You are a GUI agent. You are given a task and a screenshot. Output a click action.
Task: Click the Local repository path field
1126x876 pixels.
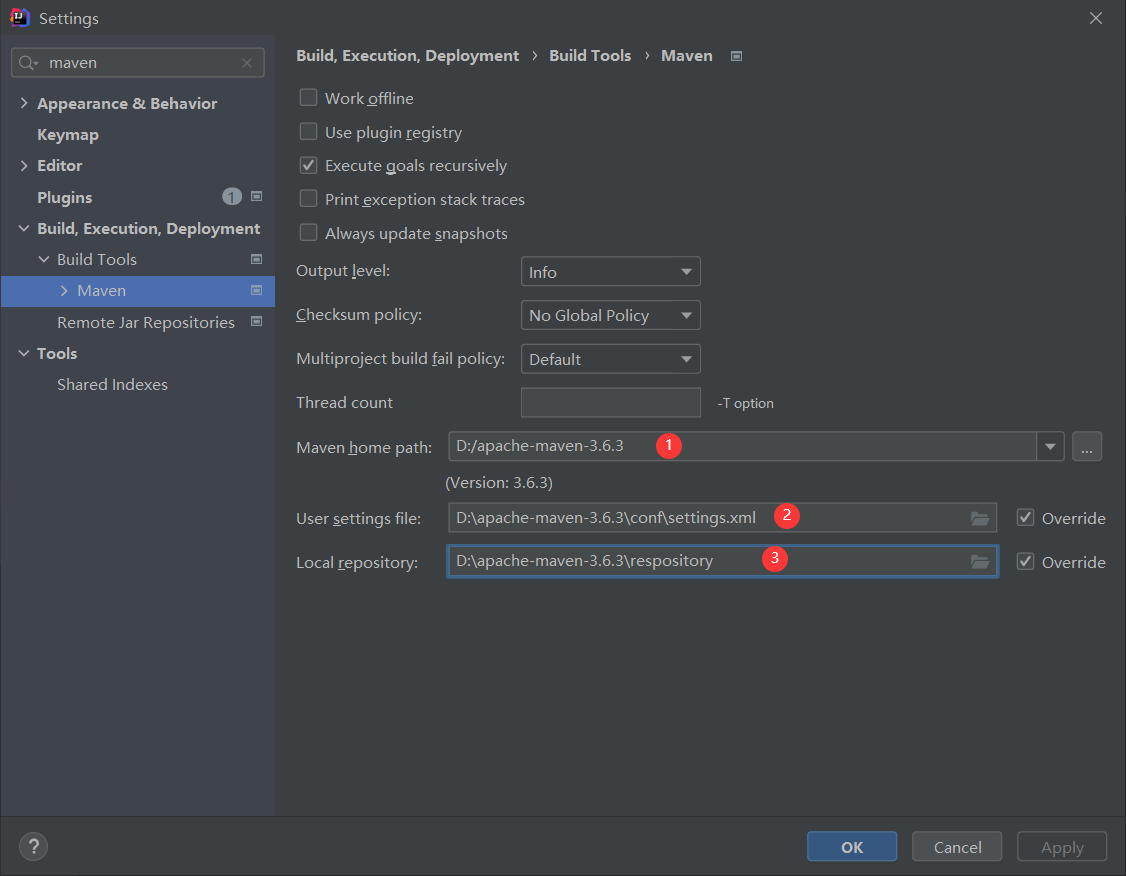coord(722,562)
